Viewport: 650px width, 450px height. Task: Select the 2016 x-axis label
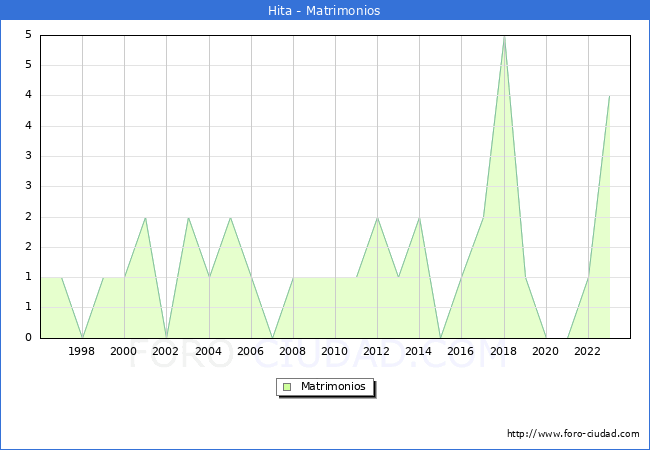pos(461,351)
